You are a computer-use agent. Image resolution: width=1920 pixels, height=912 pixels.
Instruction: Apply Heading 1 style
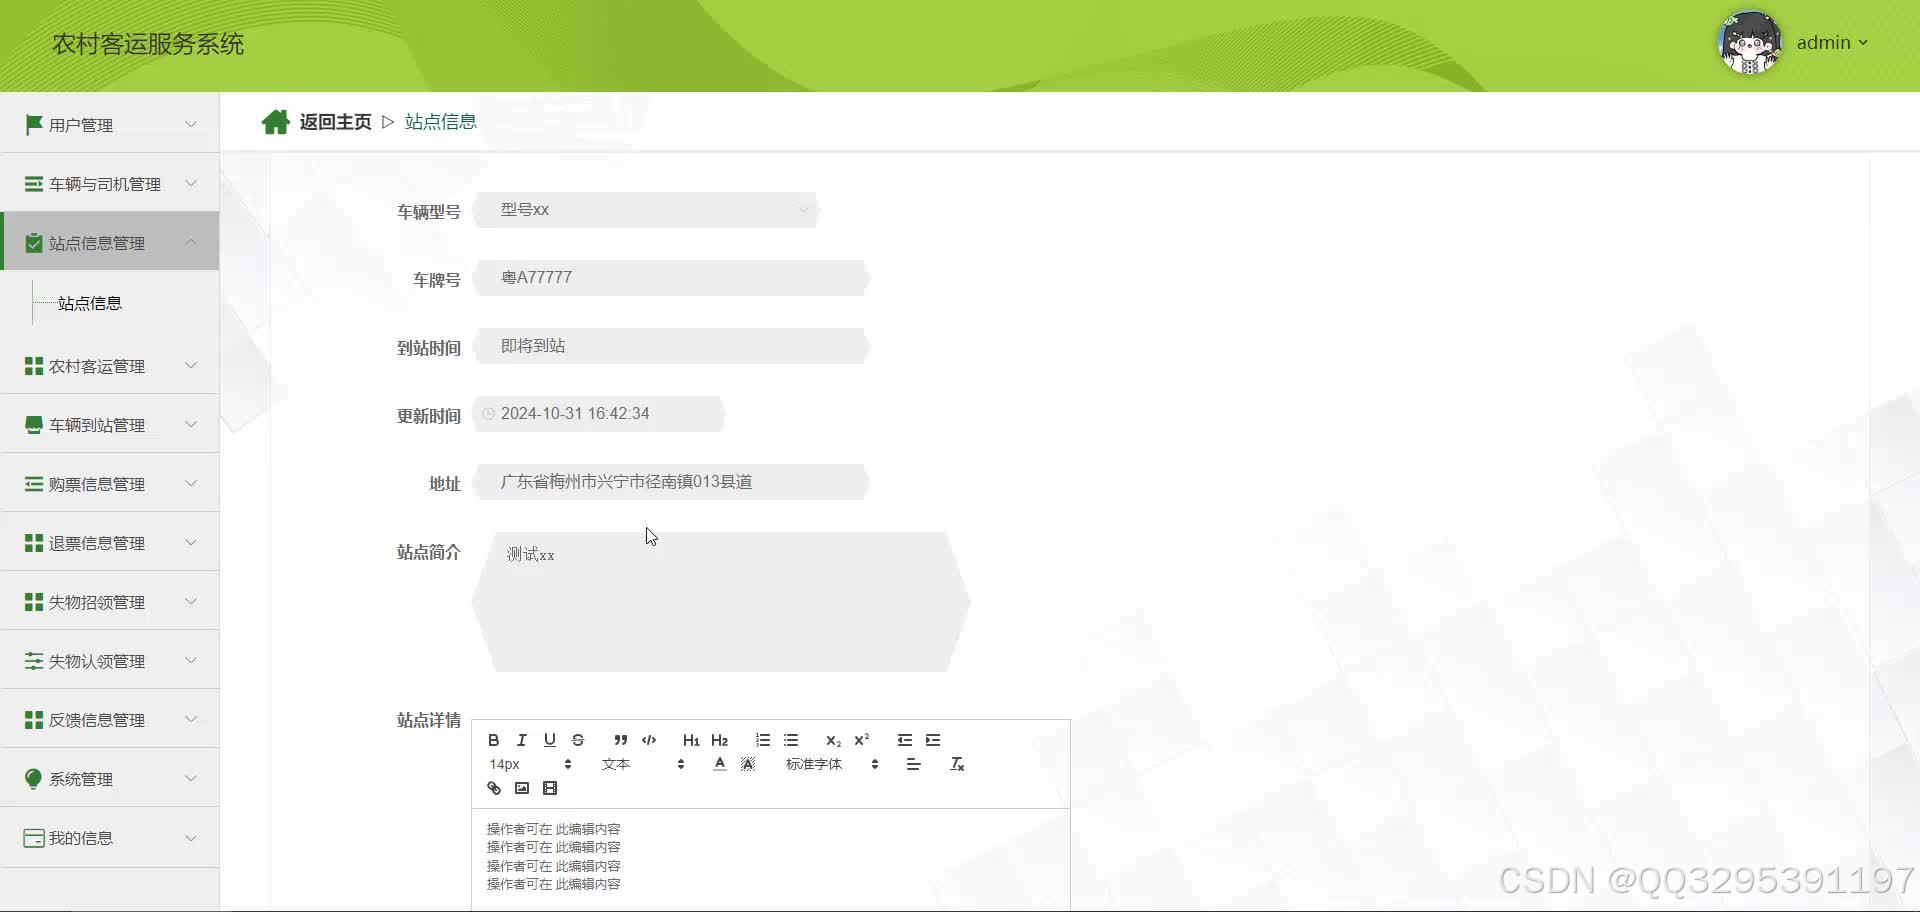691,740
